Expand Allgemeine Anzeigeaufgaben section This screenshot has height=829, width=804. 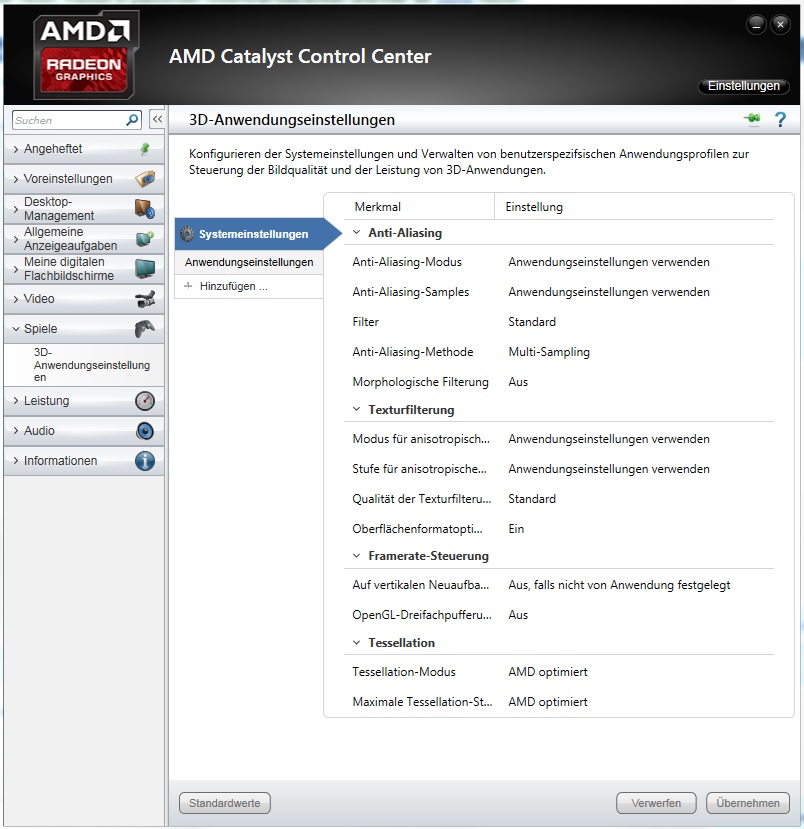(x=16, y=239)
